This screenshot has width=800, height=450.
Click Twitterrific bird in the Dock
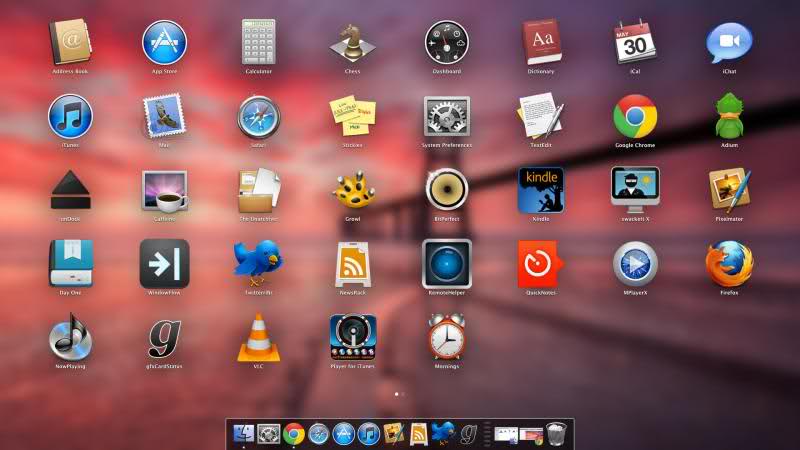pyautogui.click(x=443, y=433)
